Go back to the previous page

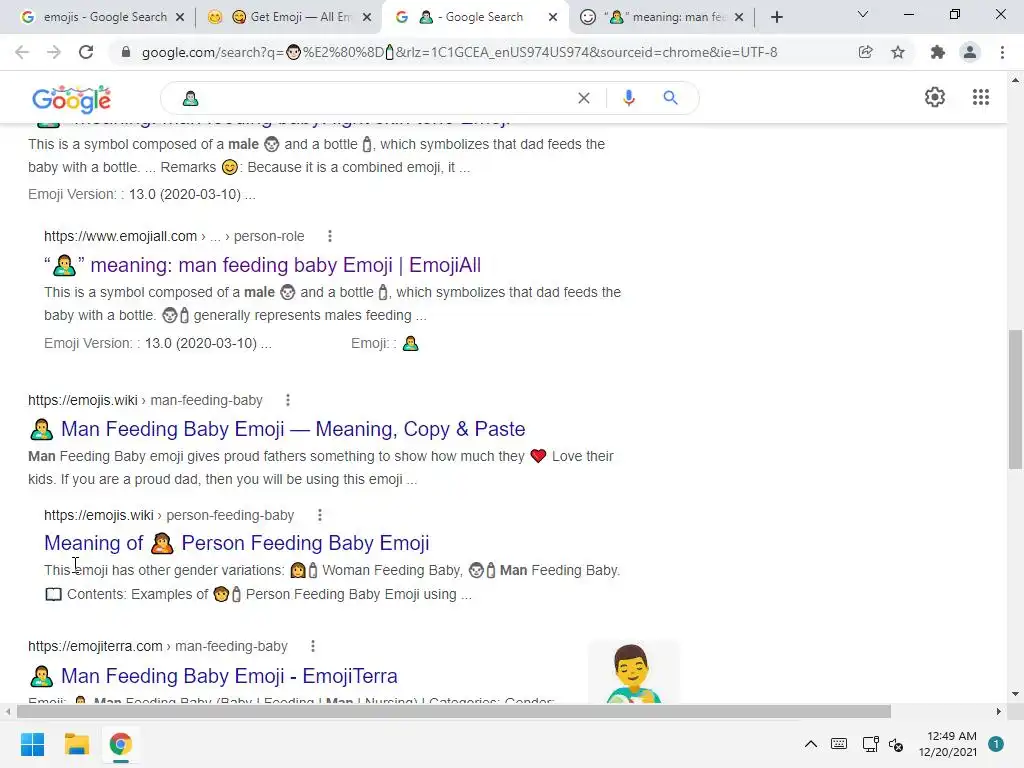(x=22, y=52)
